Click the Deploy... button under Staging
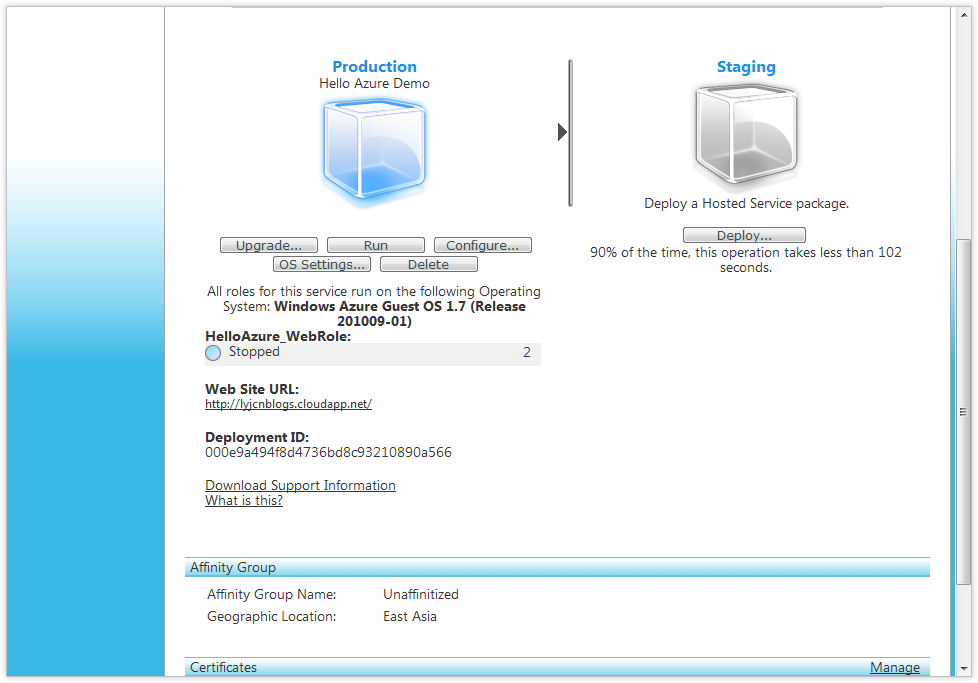This screenshot has height=683, width=978. click(744, 235)
